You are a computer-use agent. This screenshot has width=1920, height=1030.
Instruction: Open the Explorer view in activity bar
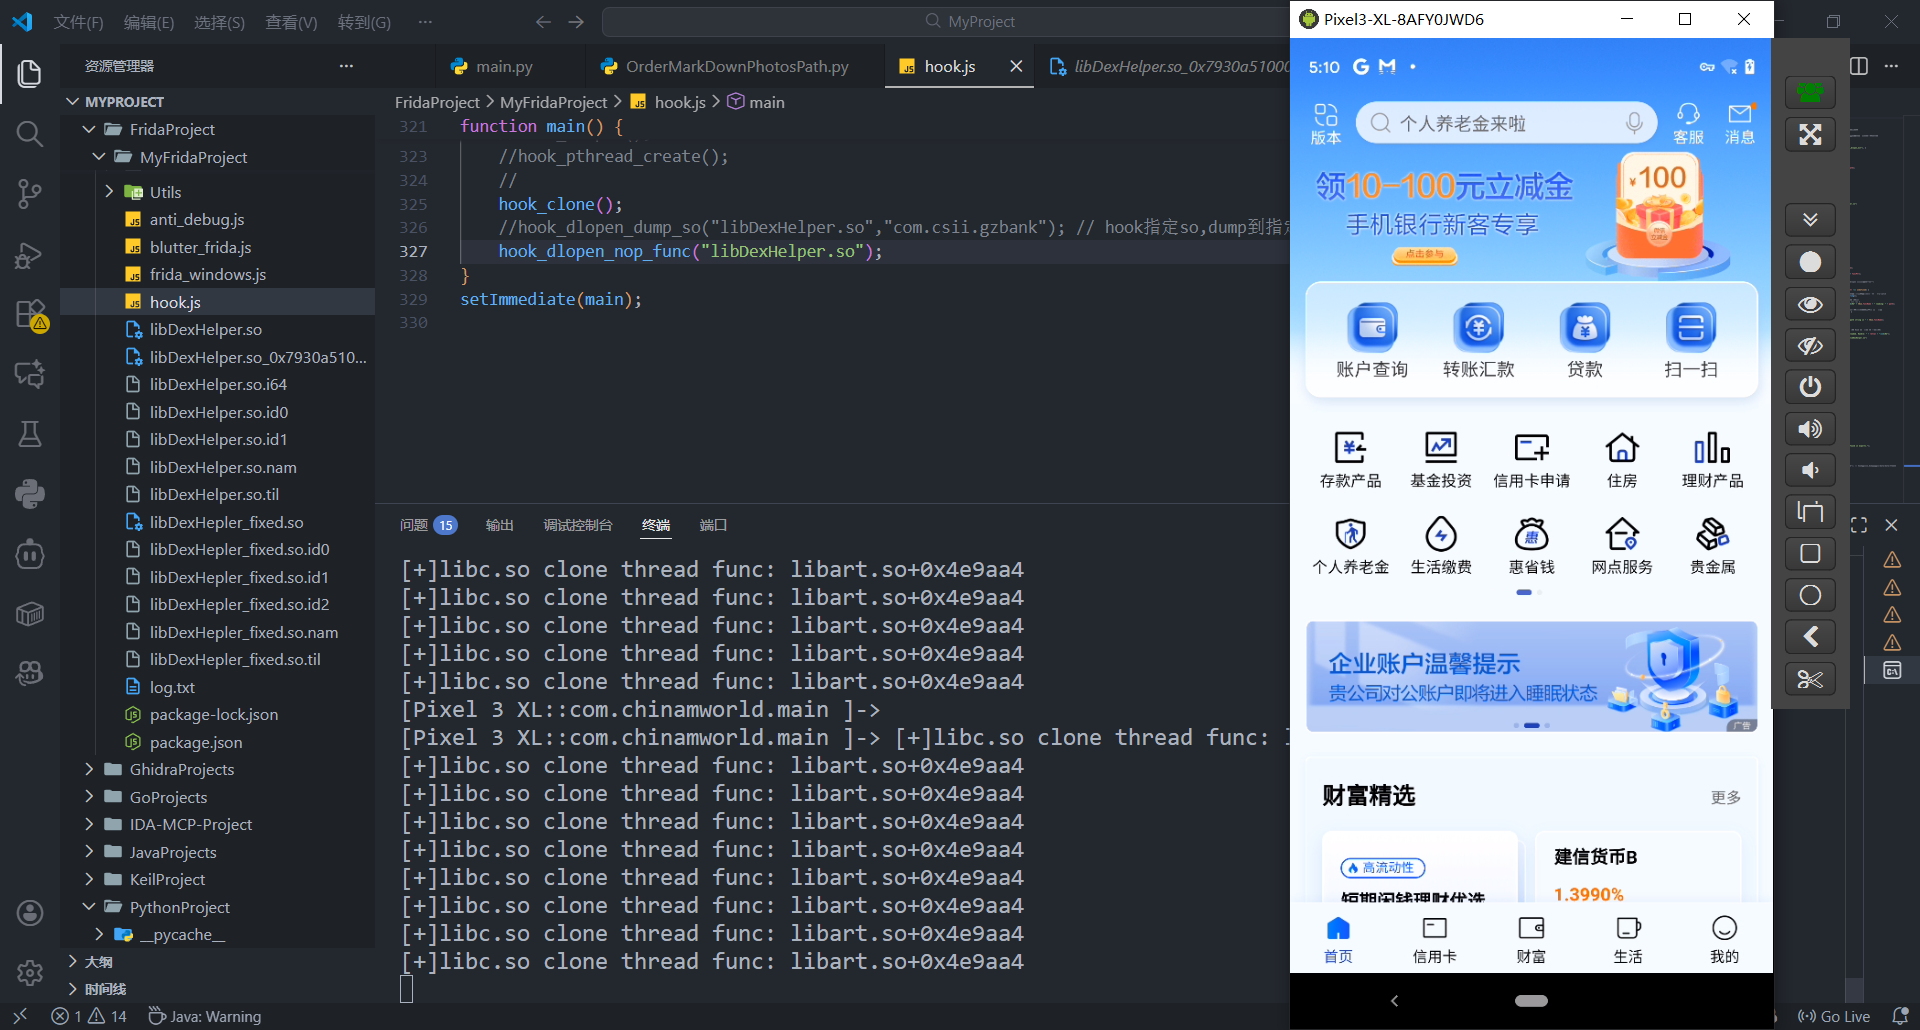[30, 74]
